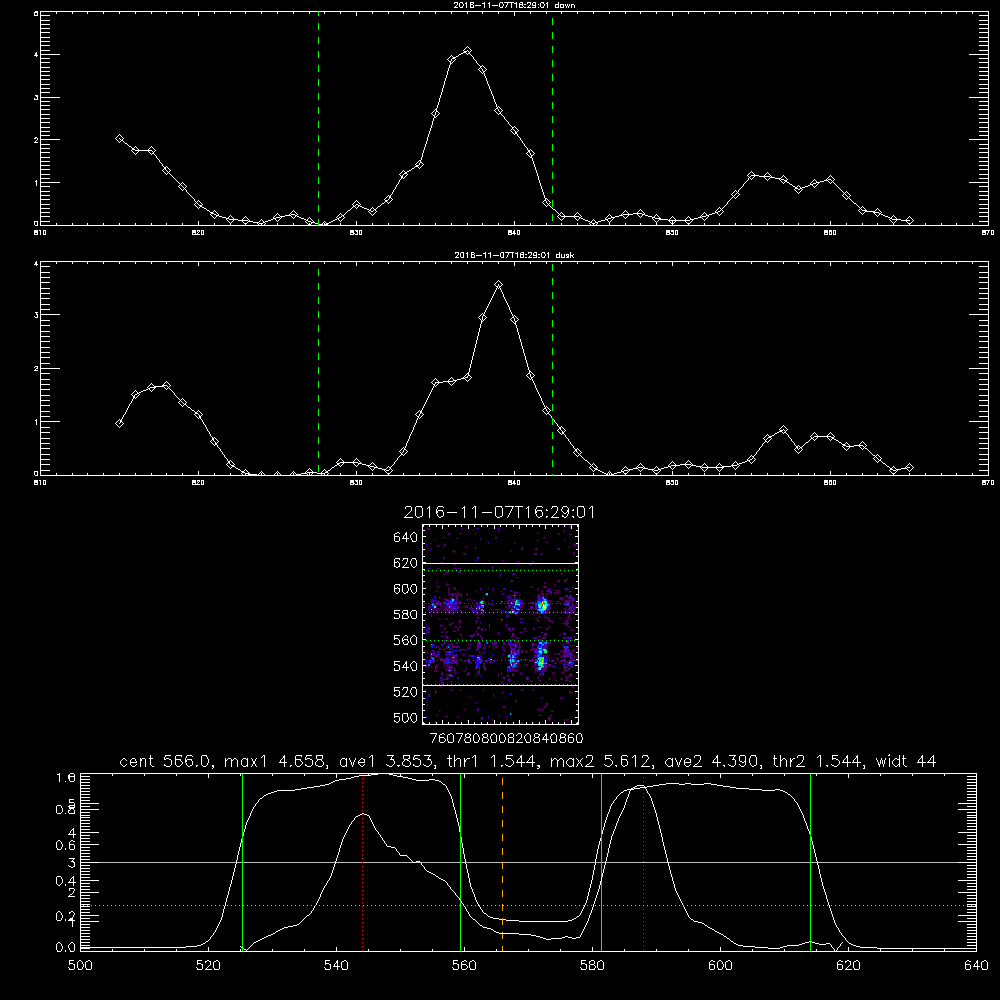1000x1000 pixels.
Task: Click the 'max1 4.658' value in stats line
Action: [x=276, y=761]
